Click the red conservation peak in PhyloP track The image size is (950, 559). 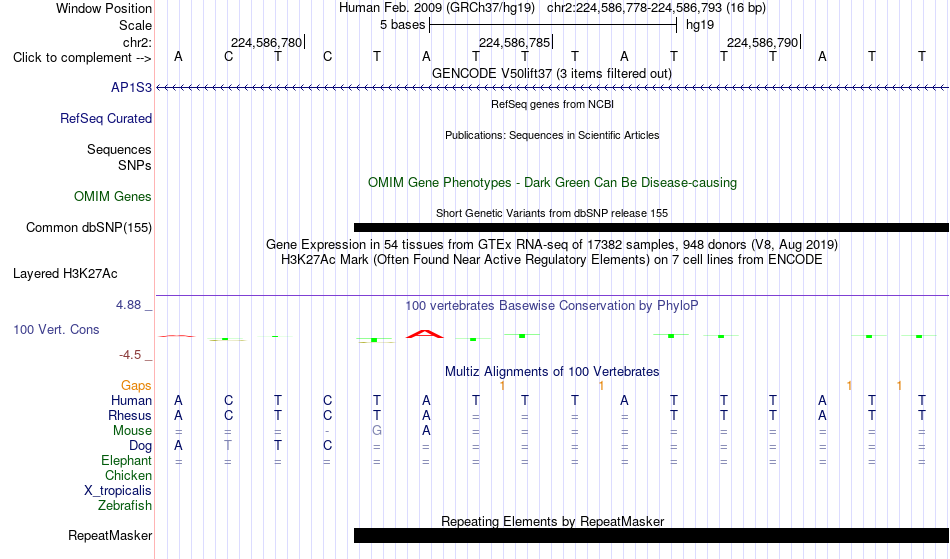coord(425,334)
